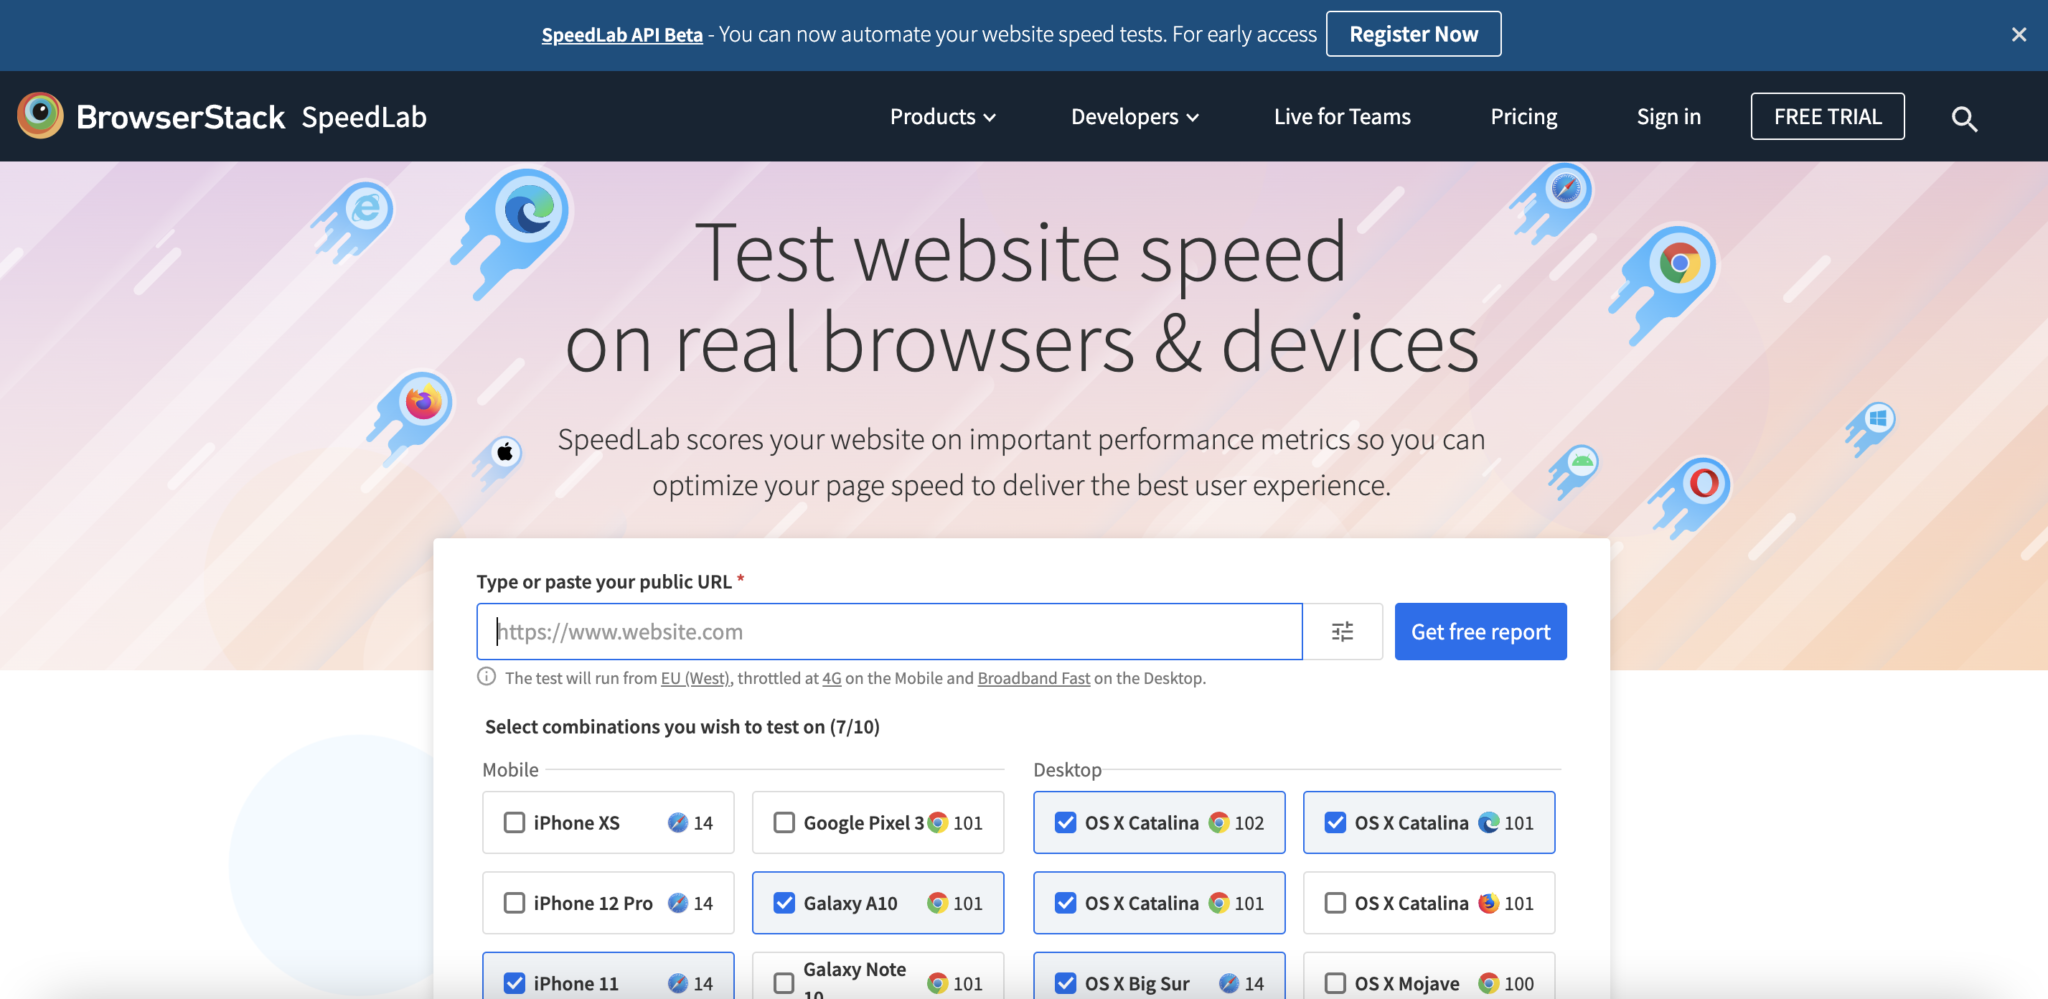This screenshot has width=2048, height=999.
Task: Focus the public URL input field
Action: (889, 631)
